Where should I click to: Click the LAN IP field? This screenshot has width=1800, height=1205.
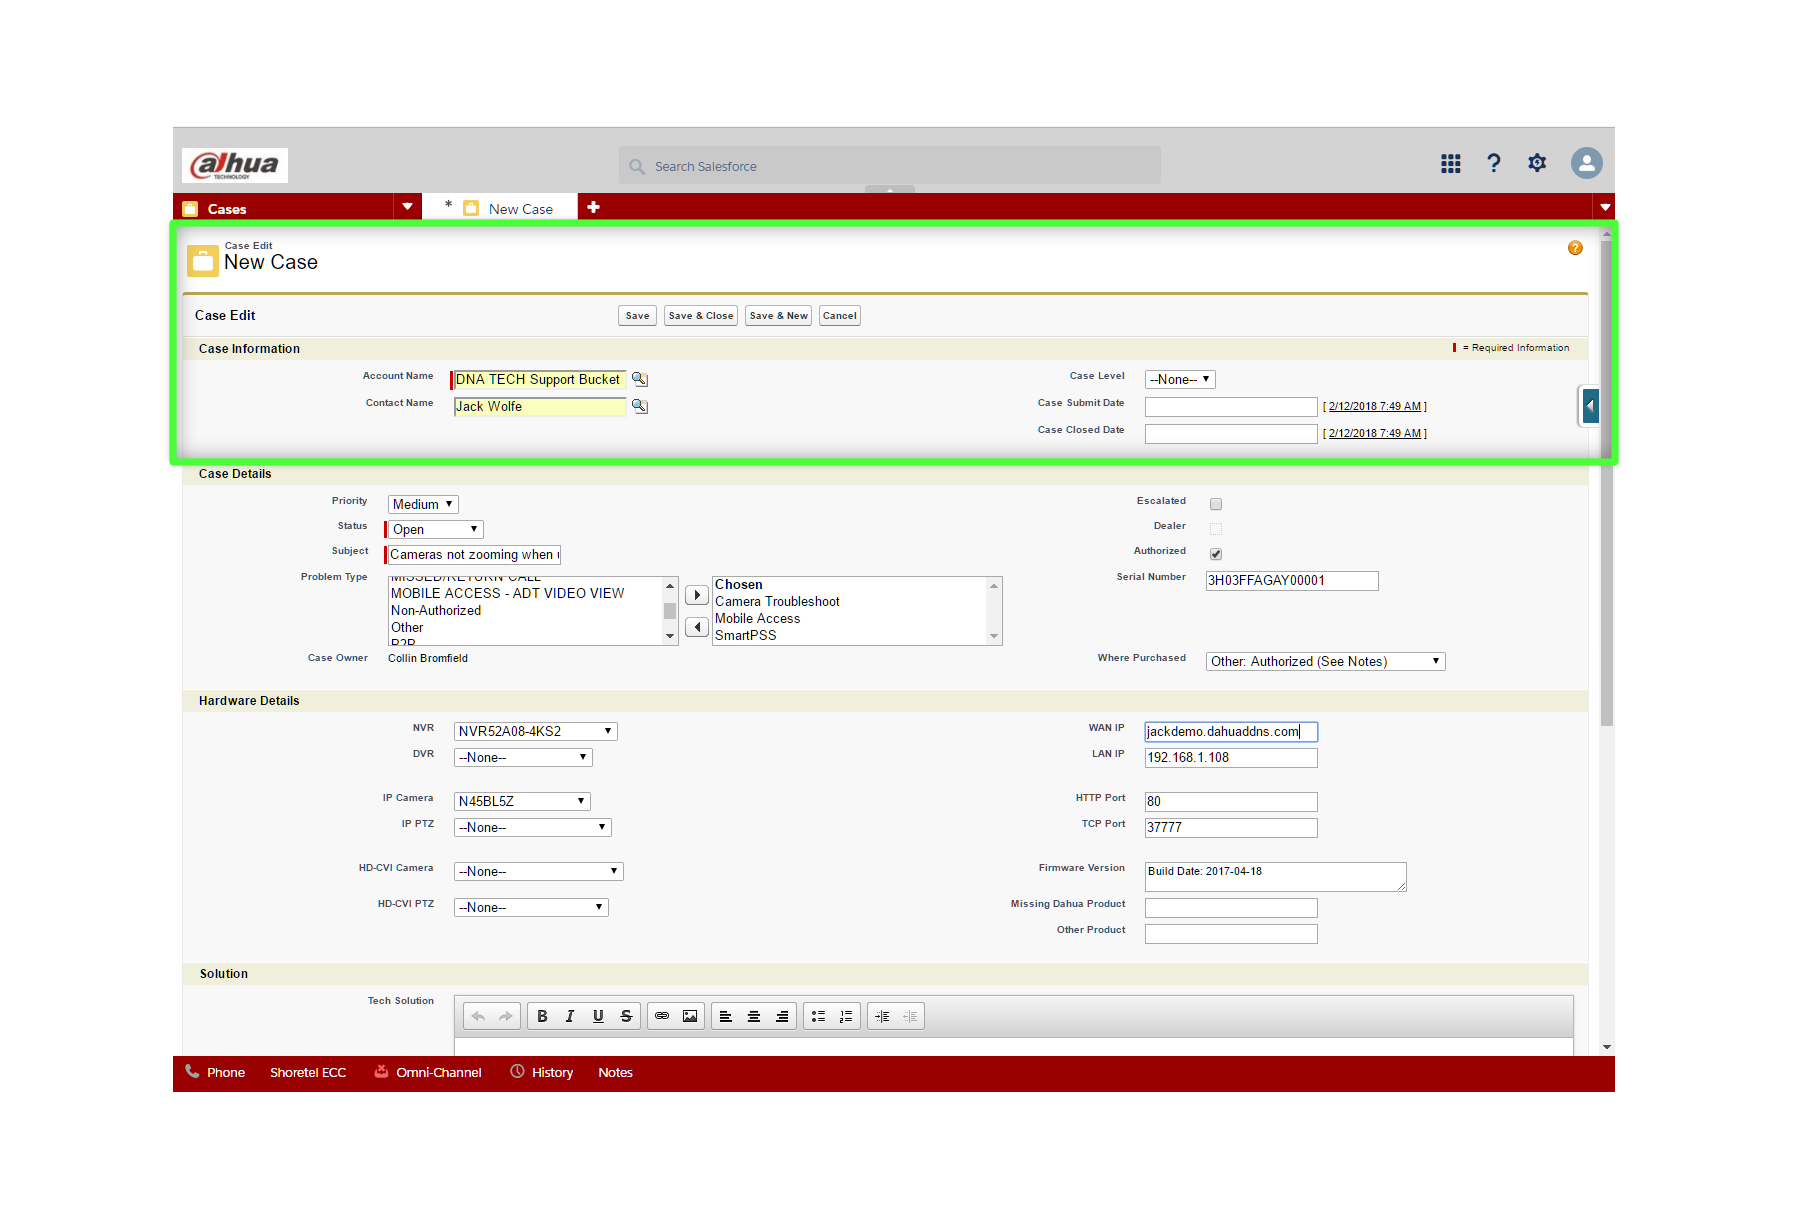(x=1231, y=757)
